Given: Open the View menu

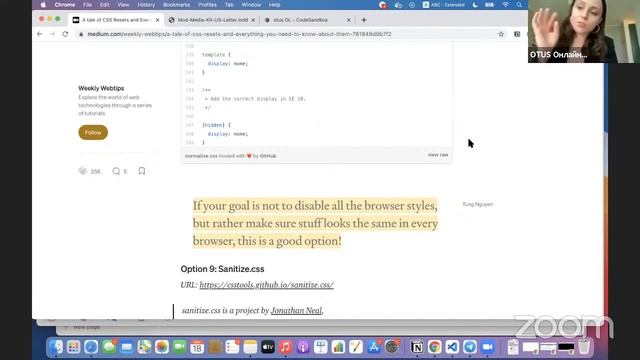Looking at the screenshot, I should 123,5.
